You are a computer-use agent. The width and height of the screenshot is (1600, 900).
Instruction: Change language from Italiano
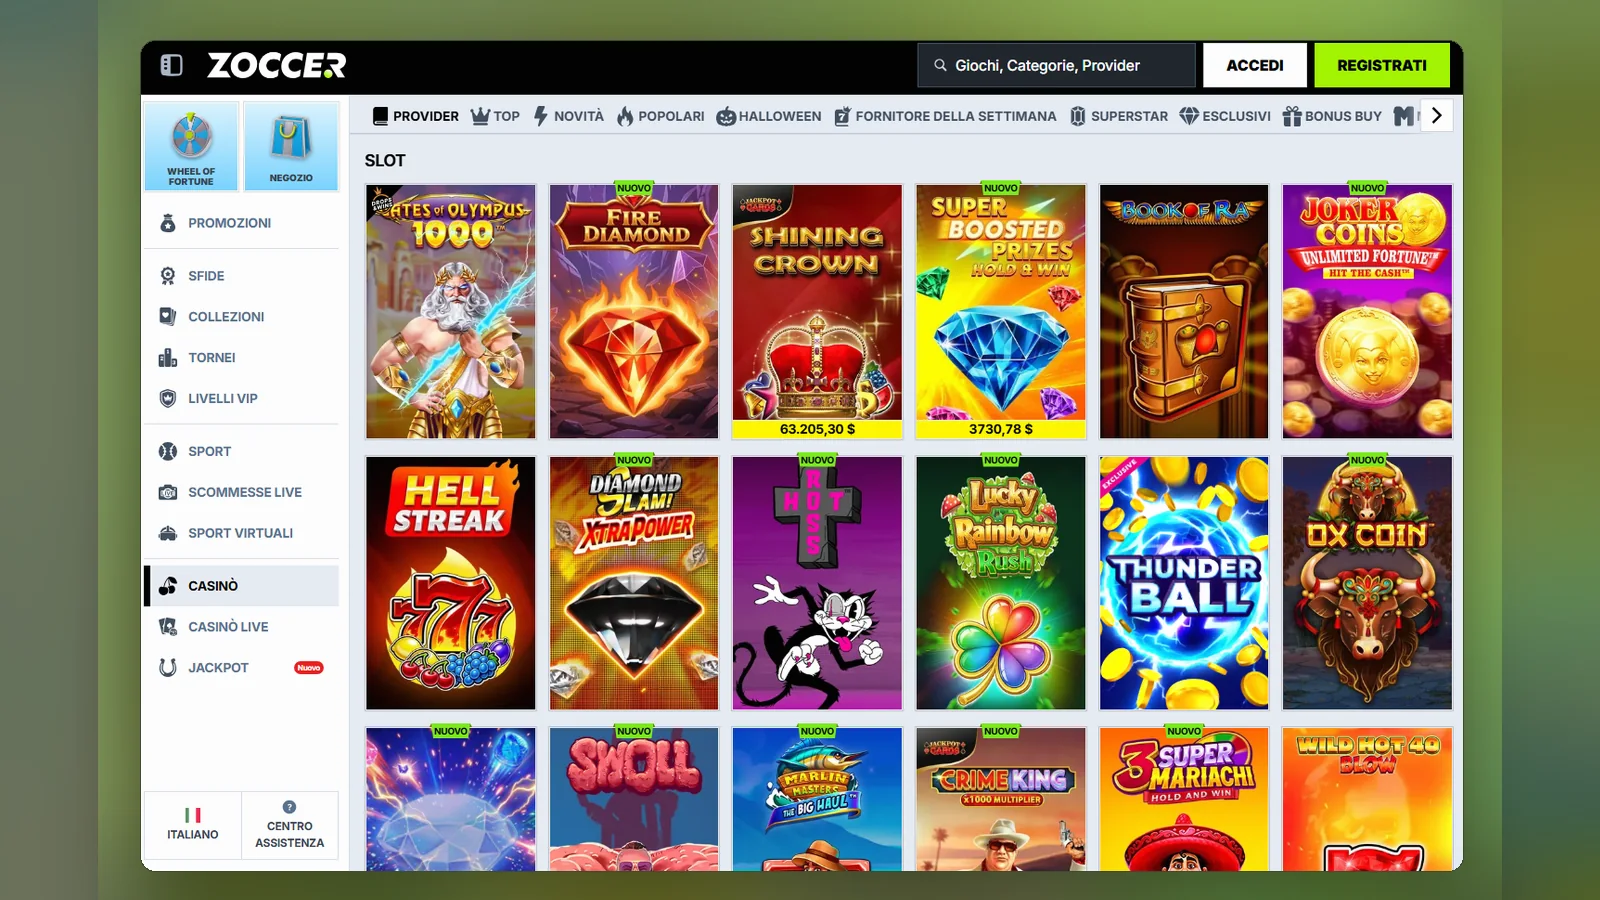(193, 826)
